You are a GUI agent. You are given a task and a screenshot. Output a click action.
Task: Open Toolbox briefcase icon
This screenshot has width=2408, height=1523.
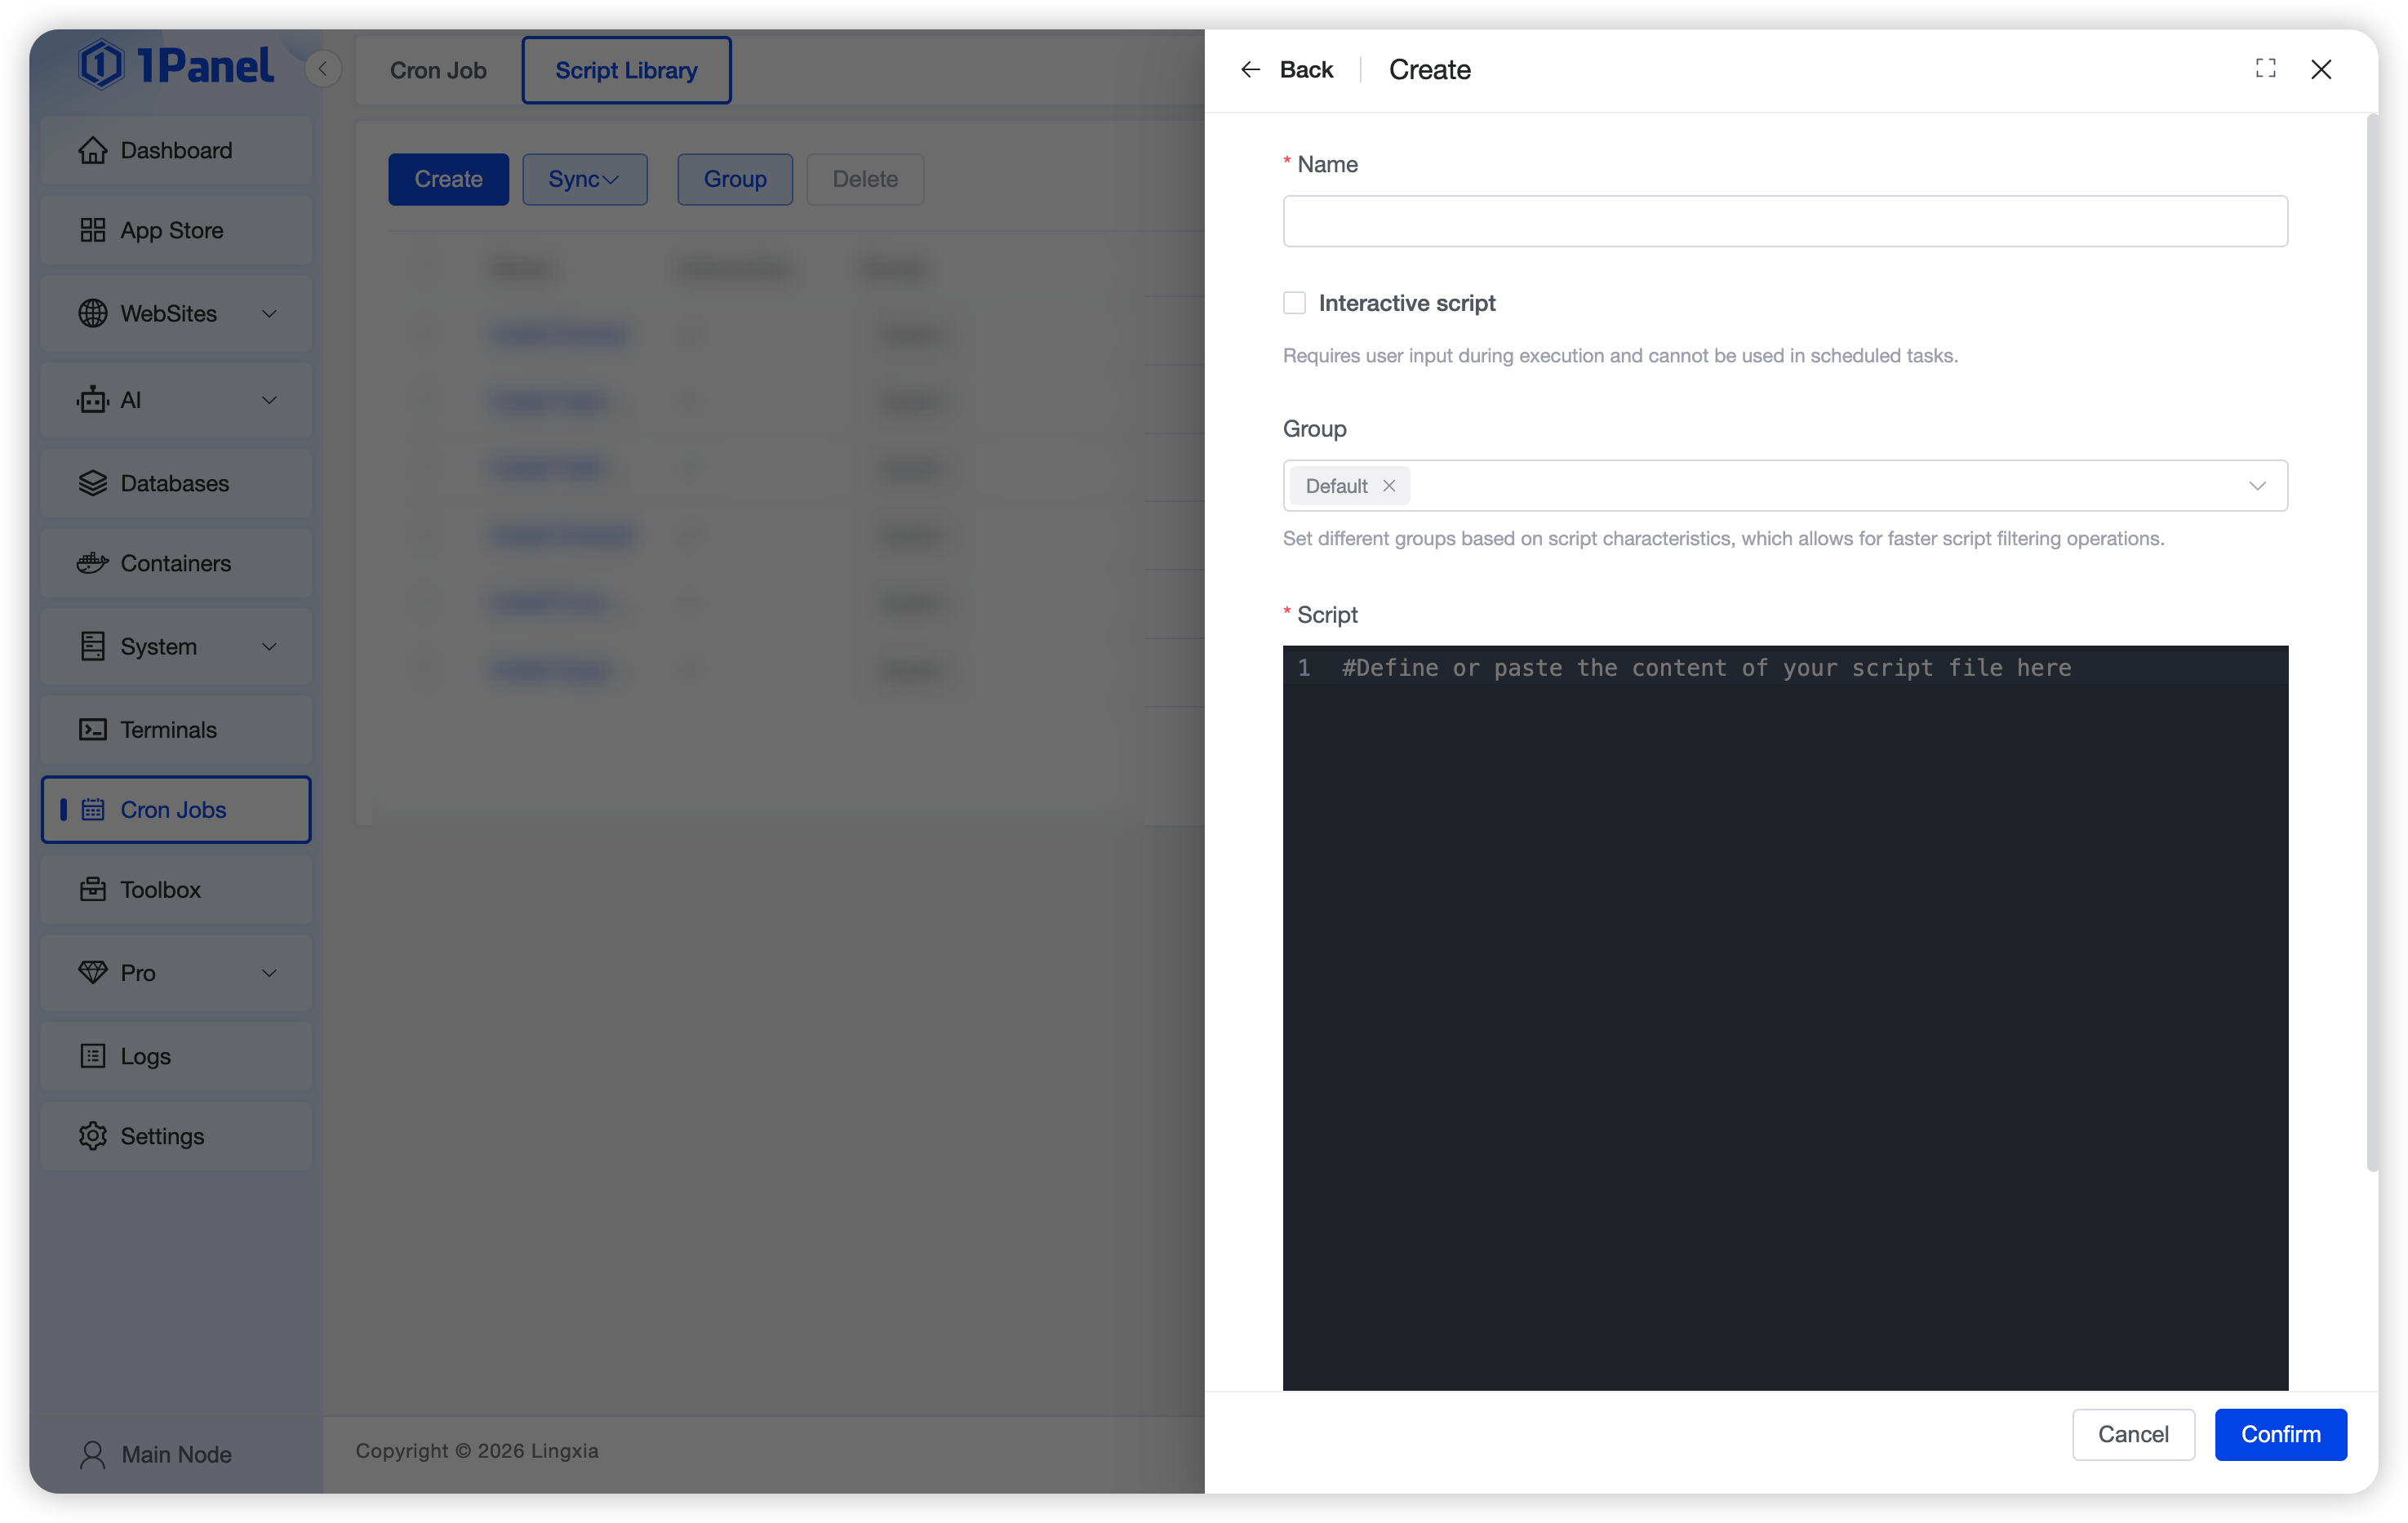click(92, 889)
